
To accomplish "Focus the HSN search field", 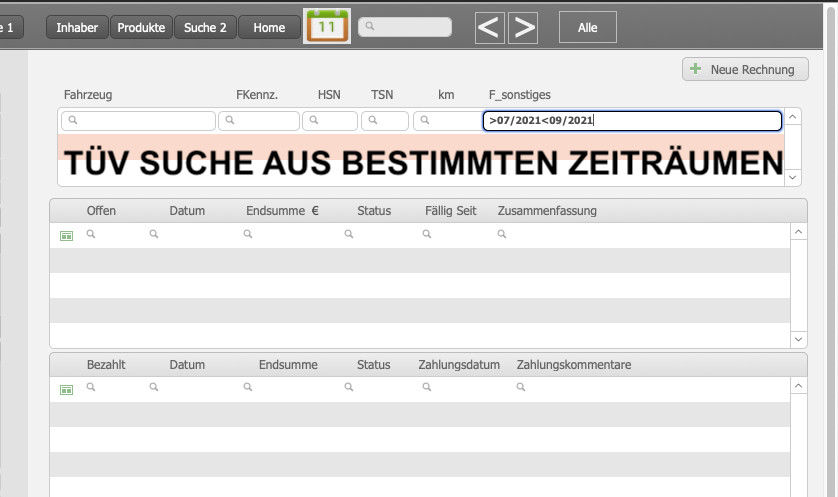I will pyautogui.click(x=330, y=121).
